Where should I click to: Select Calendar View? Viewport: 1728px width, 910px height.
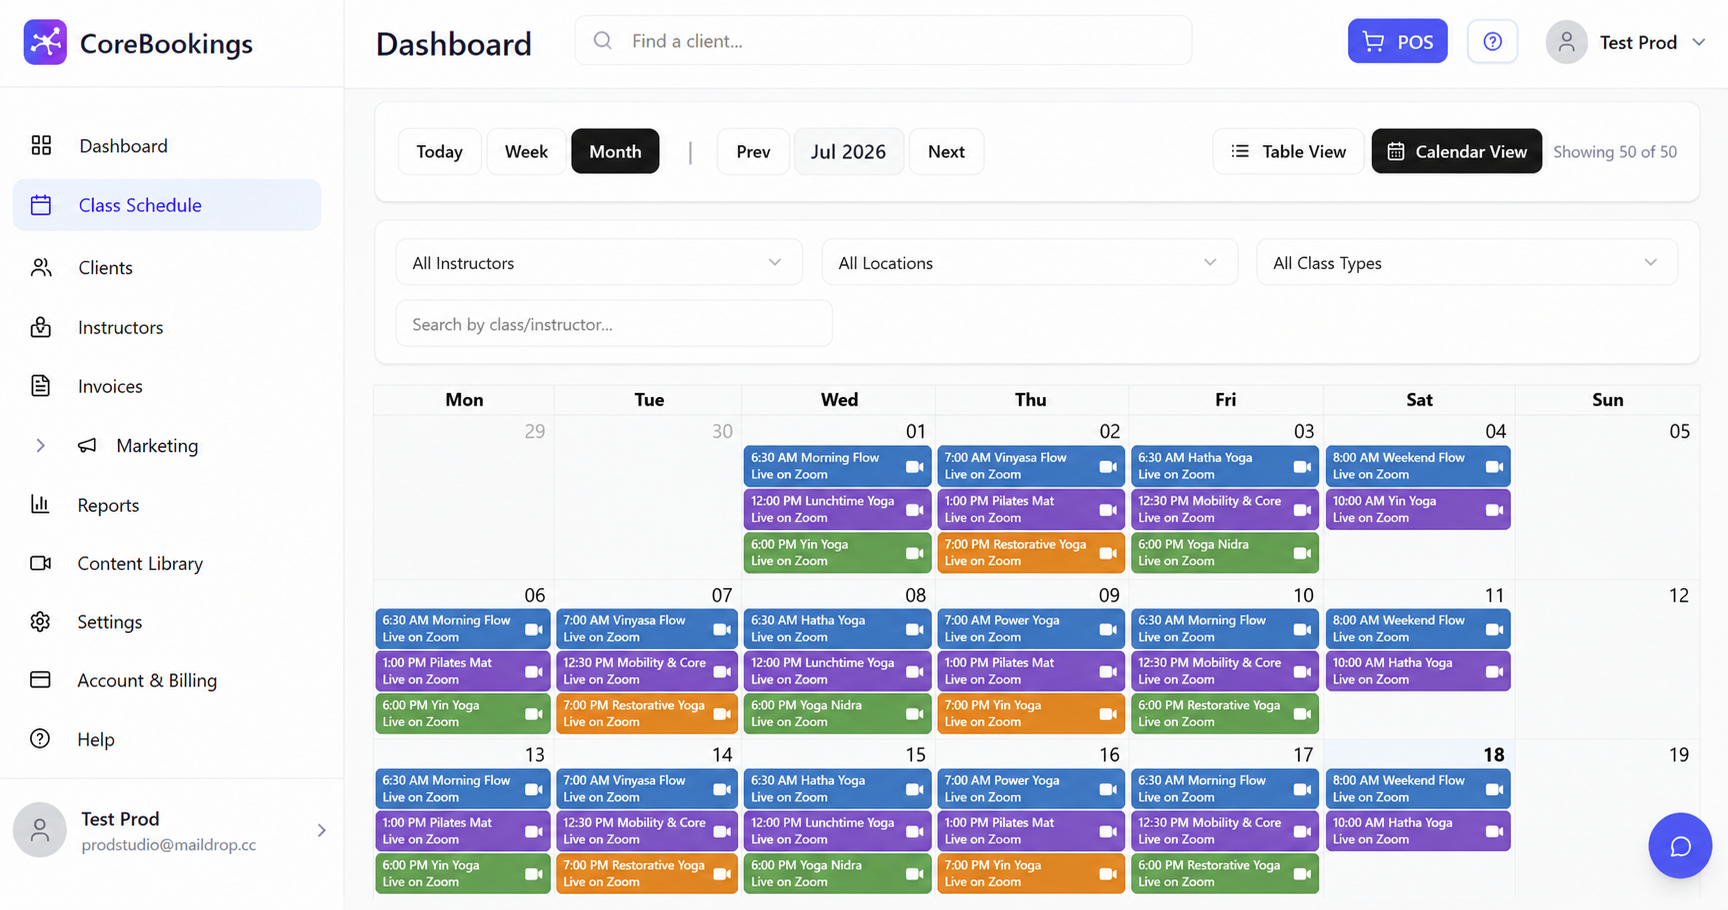click(1456, 151)
